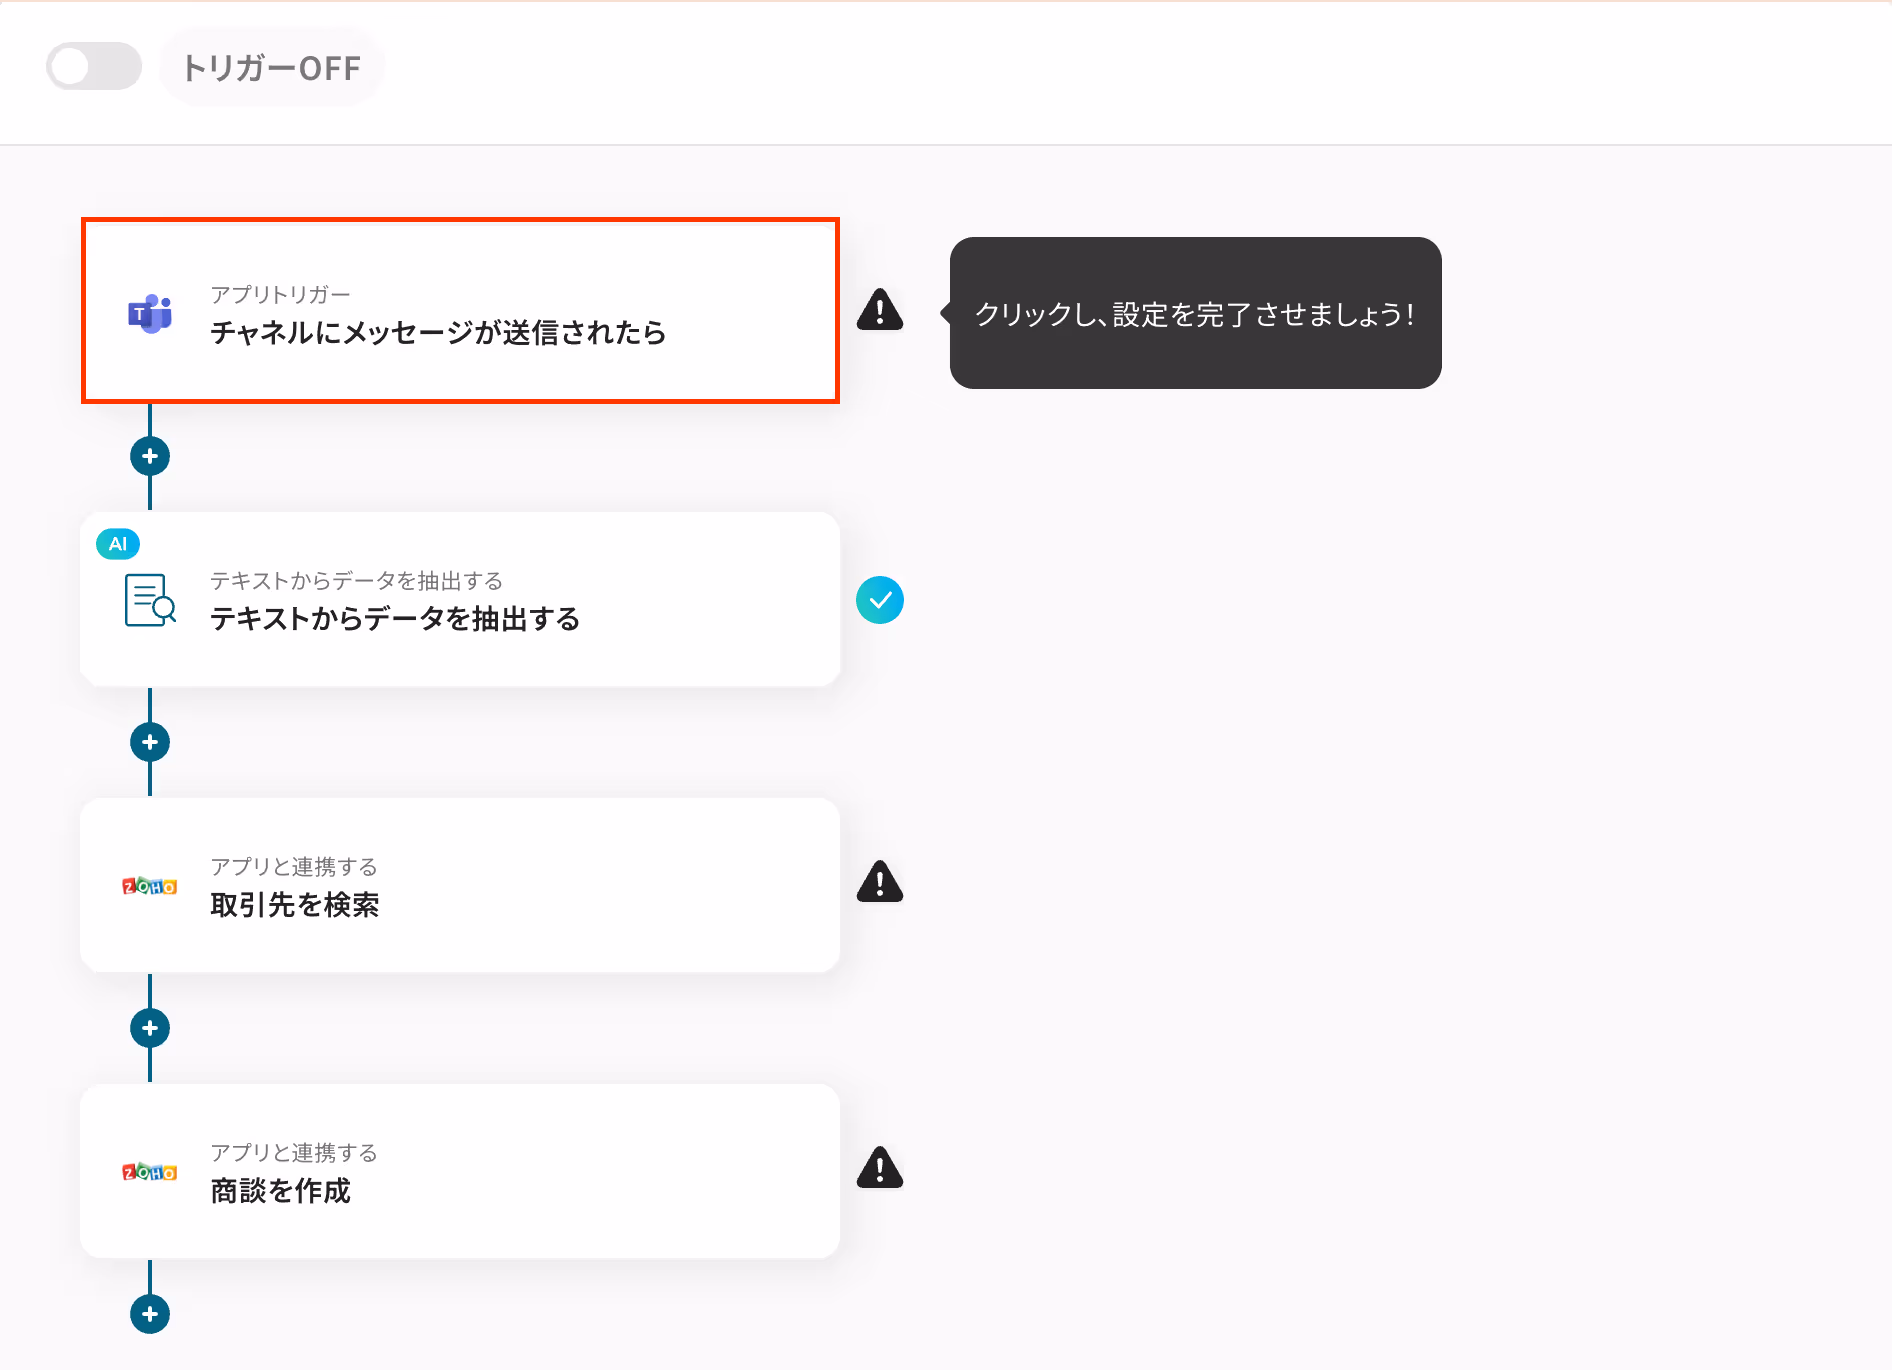The width and height of the screenshot is (1892, 1370).
Task: Open the チャネルにメッセージが送信されたら trigger step
Action: click(460, 311)
